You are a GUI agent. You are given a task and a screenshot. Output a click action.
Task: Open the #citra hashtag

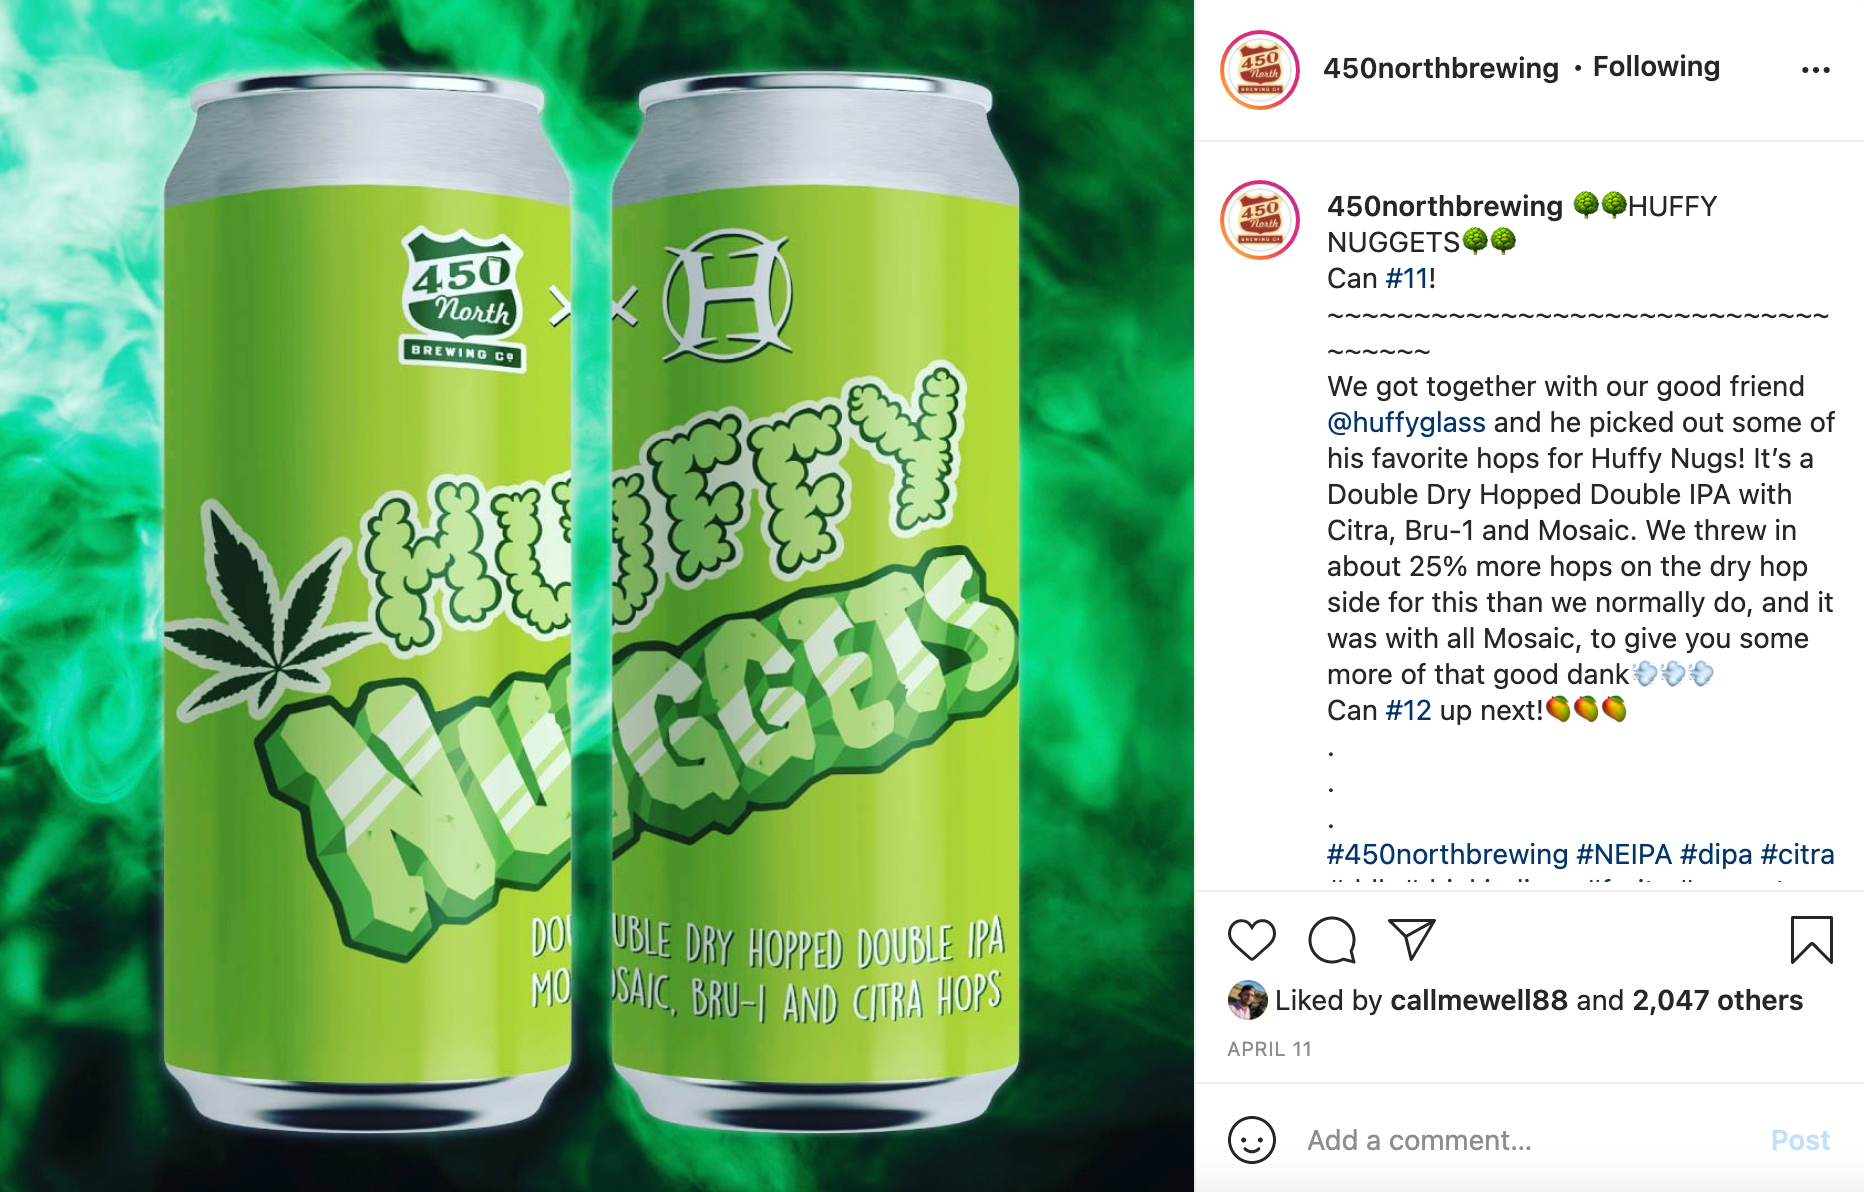pyautogui.click(x=1797, y=854)
